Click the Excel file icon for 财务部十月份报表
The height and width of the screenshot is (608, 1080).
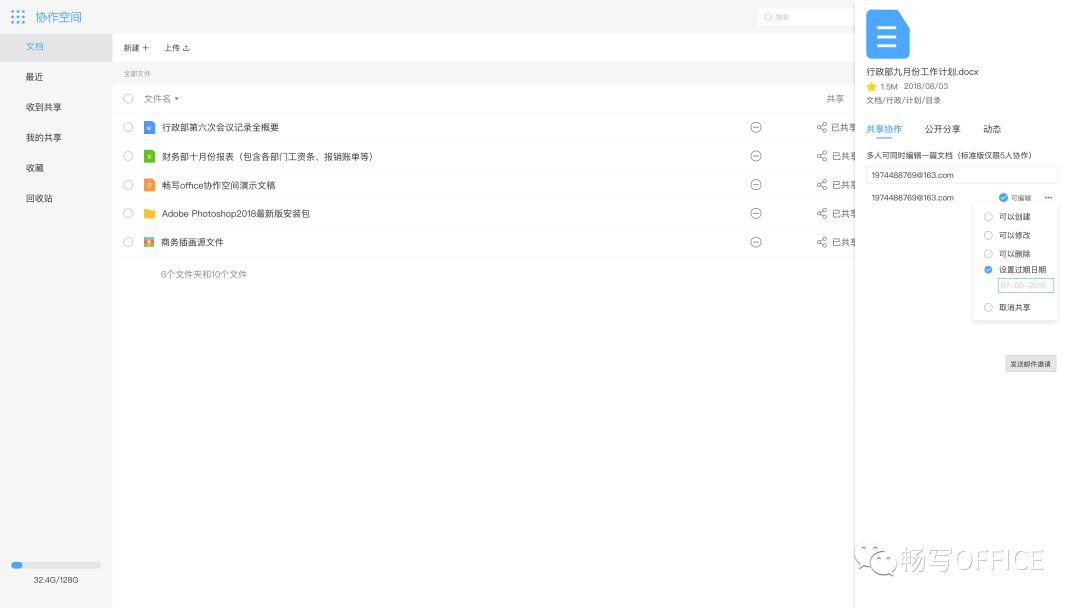tap(149, 156)
